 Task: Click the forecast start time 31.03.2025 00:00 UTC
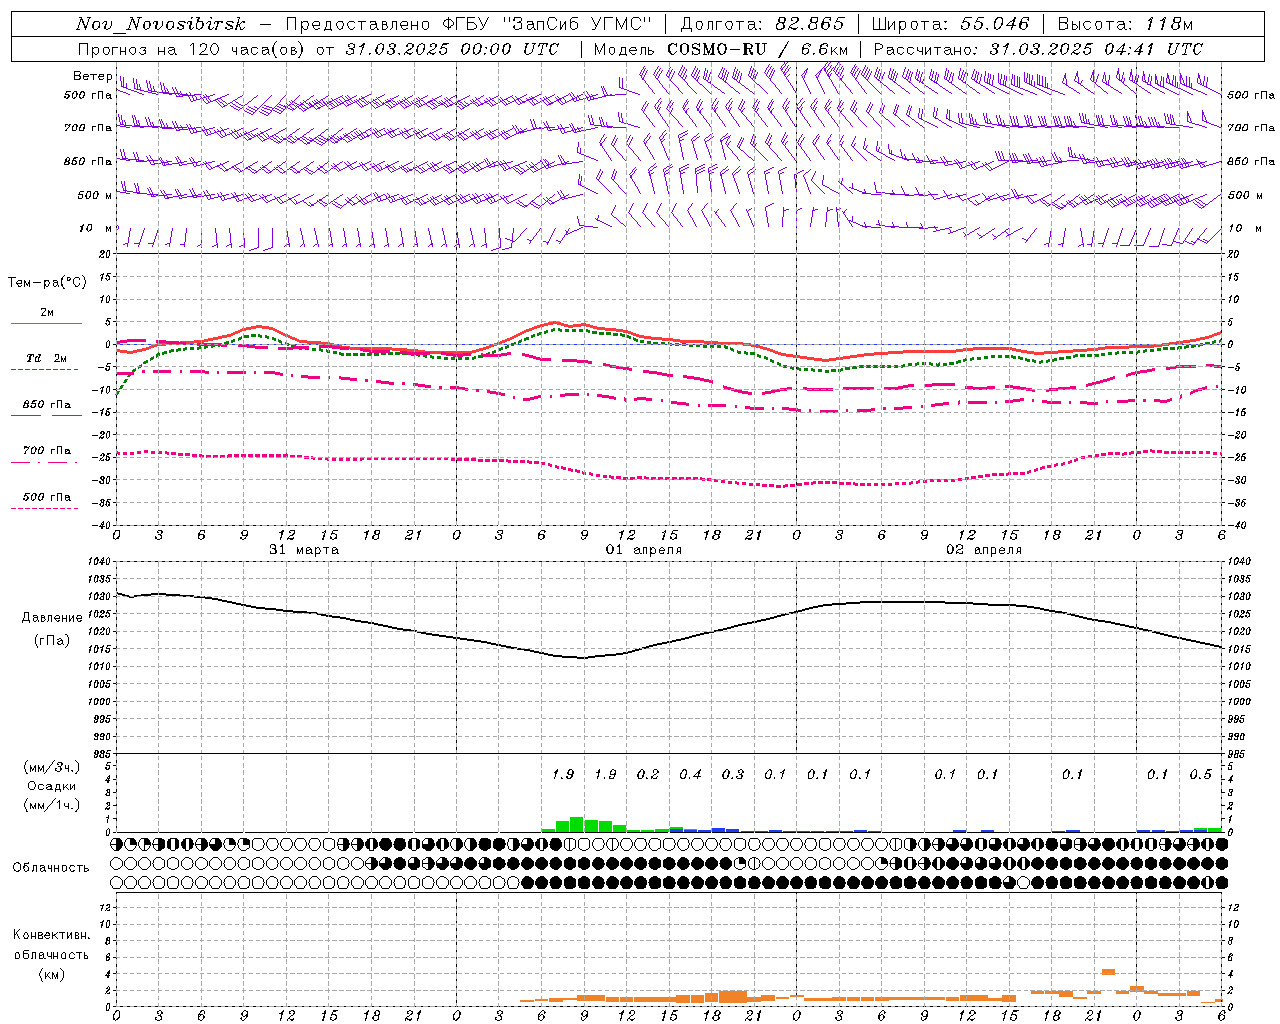(453, 49)
